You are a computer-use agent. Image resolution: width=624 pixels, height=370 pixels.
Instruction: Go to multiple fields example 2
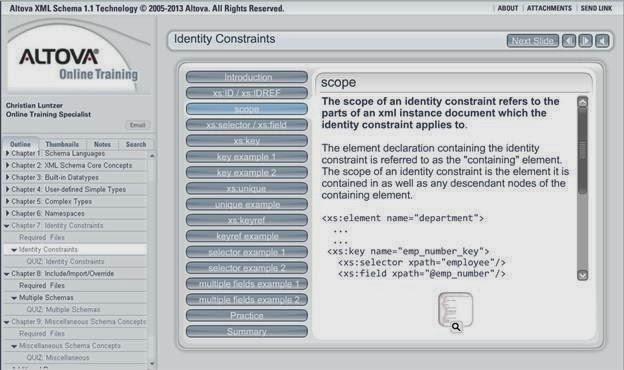pyautogui.click(x=247, y=300)
